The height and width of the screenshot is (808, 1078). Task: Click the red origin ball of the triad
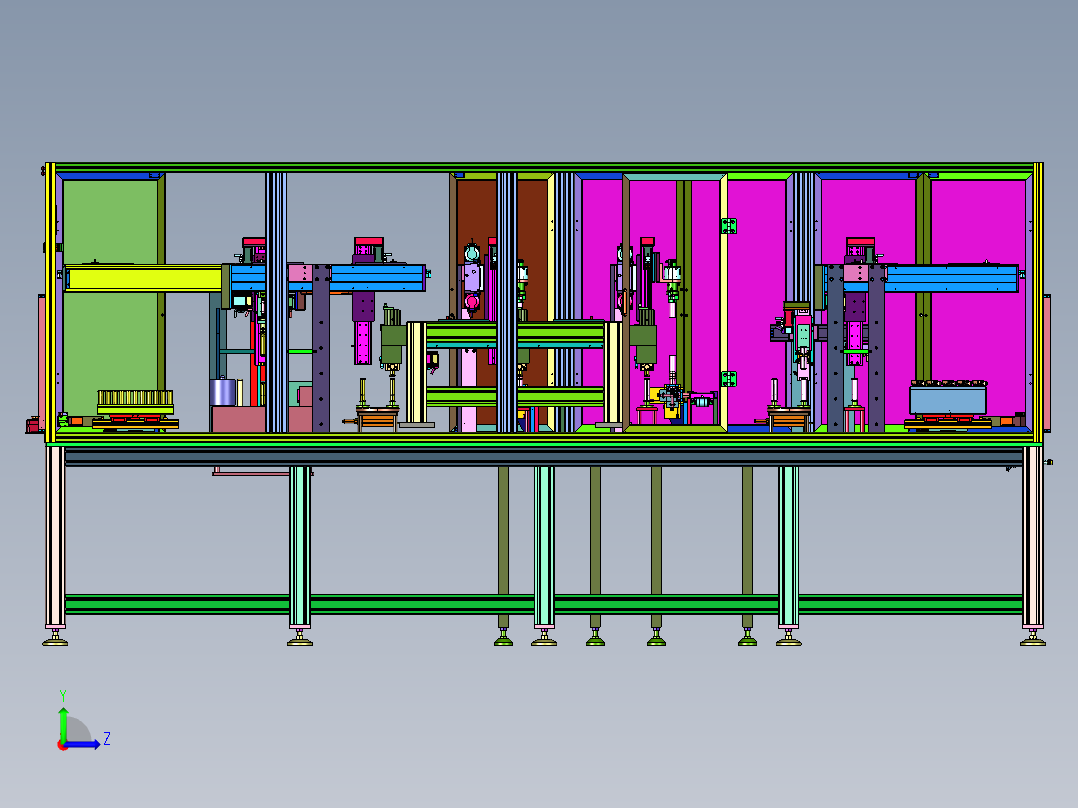(63, 745)
